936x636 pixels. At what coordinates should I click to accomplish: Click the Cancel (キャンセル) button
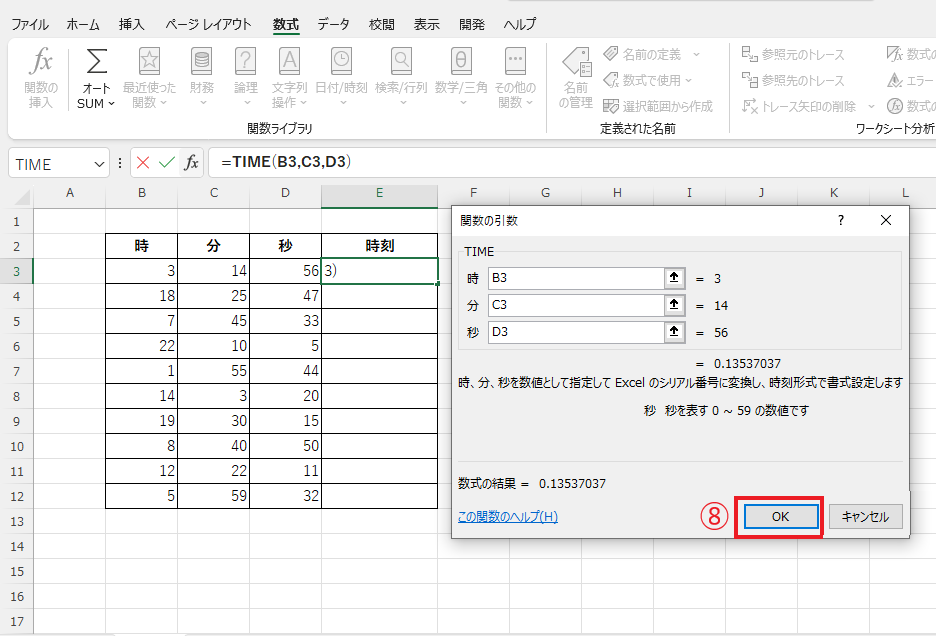[x=865, y=517]
